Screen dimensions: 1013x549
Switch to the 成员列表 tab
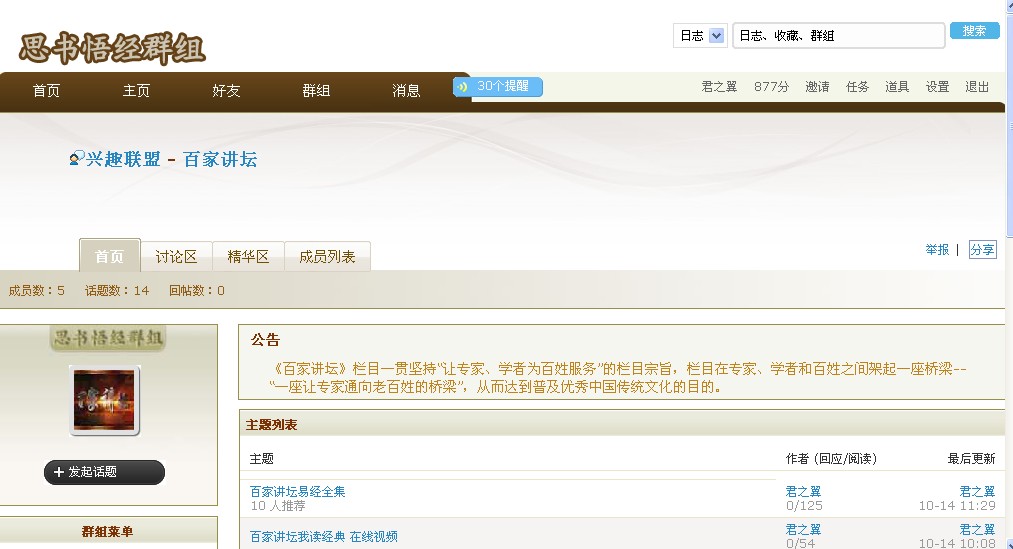click(327, 256)
